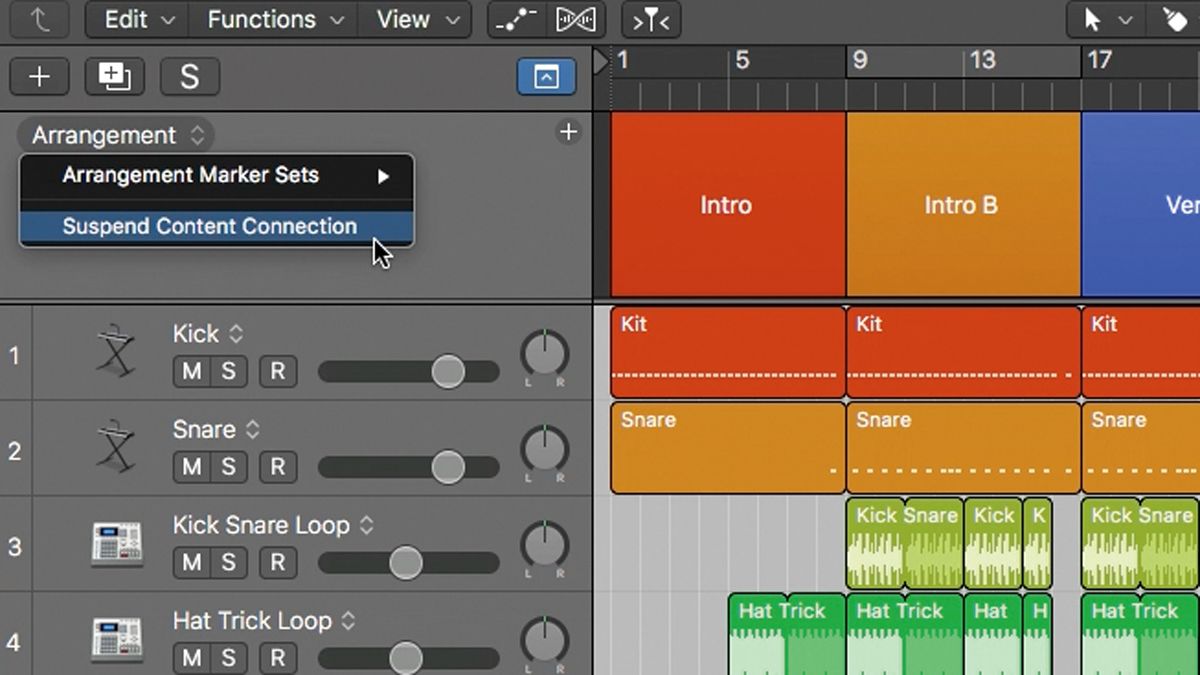Click the global S solo icon above tracks
1200x675 pixels.
189,76
